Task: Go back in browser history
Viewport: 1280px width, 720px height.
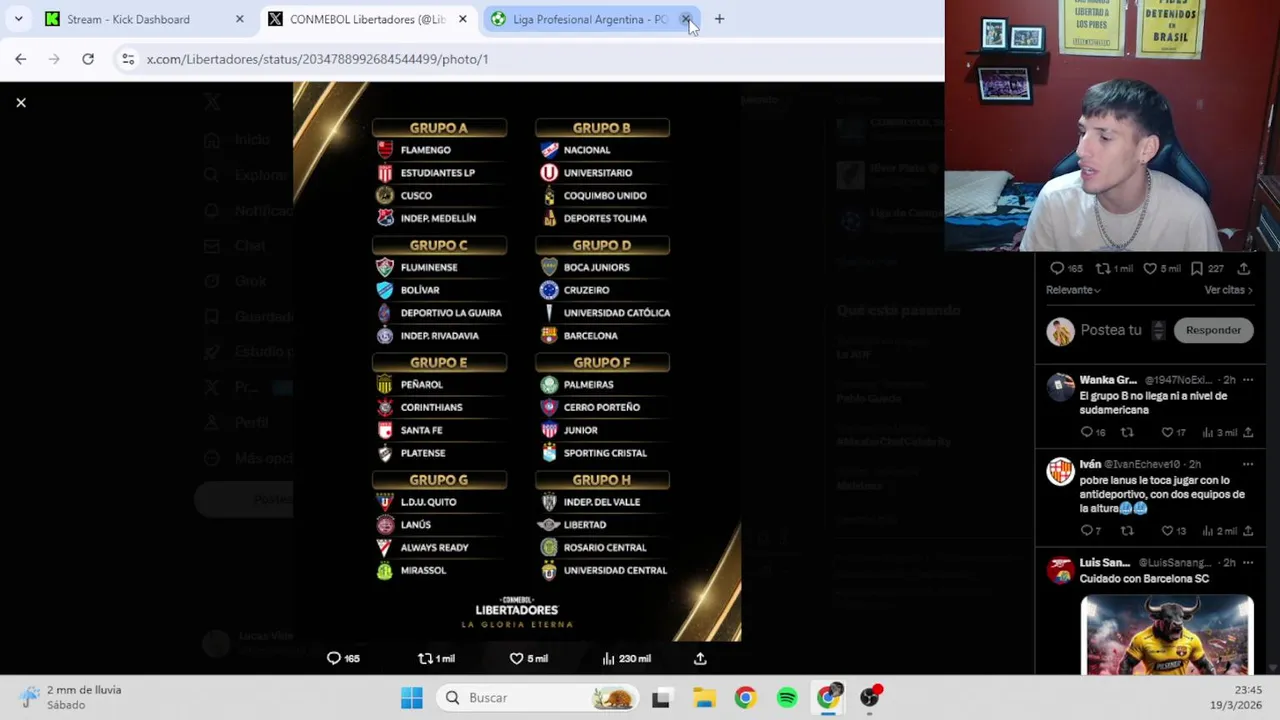Action: coord(20,59)
